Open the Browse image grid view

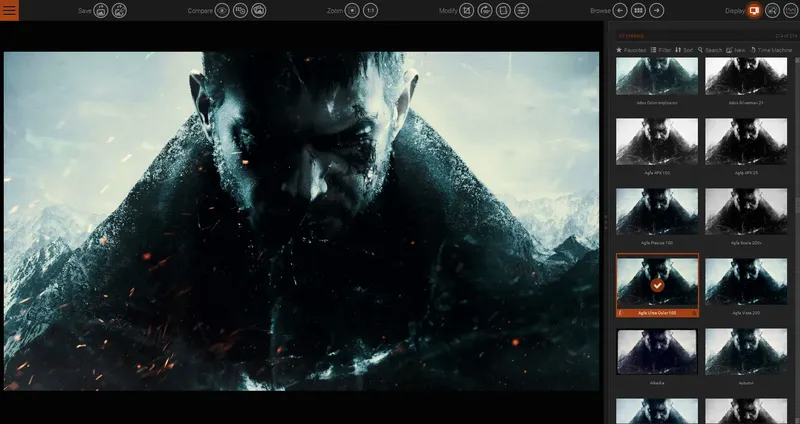638,10
